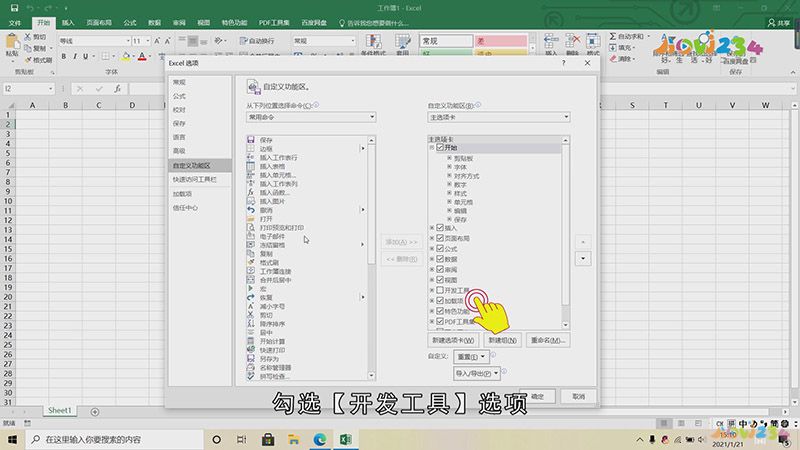Click the Insert Function fx icon

click(117, 89)
